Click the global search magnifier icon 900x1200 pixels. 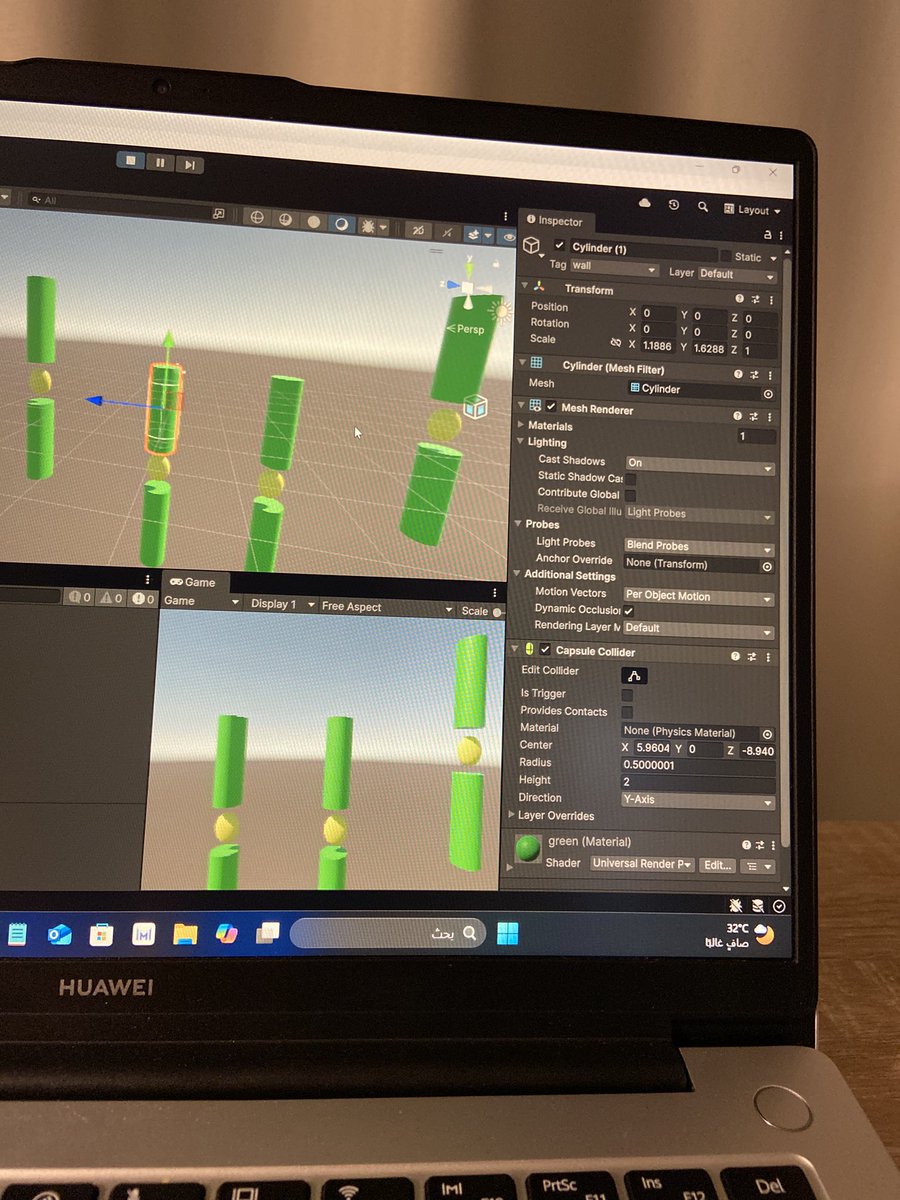703,207
